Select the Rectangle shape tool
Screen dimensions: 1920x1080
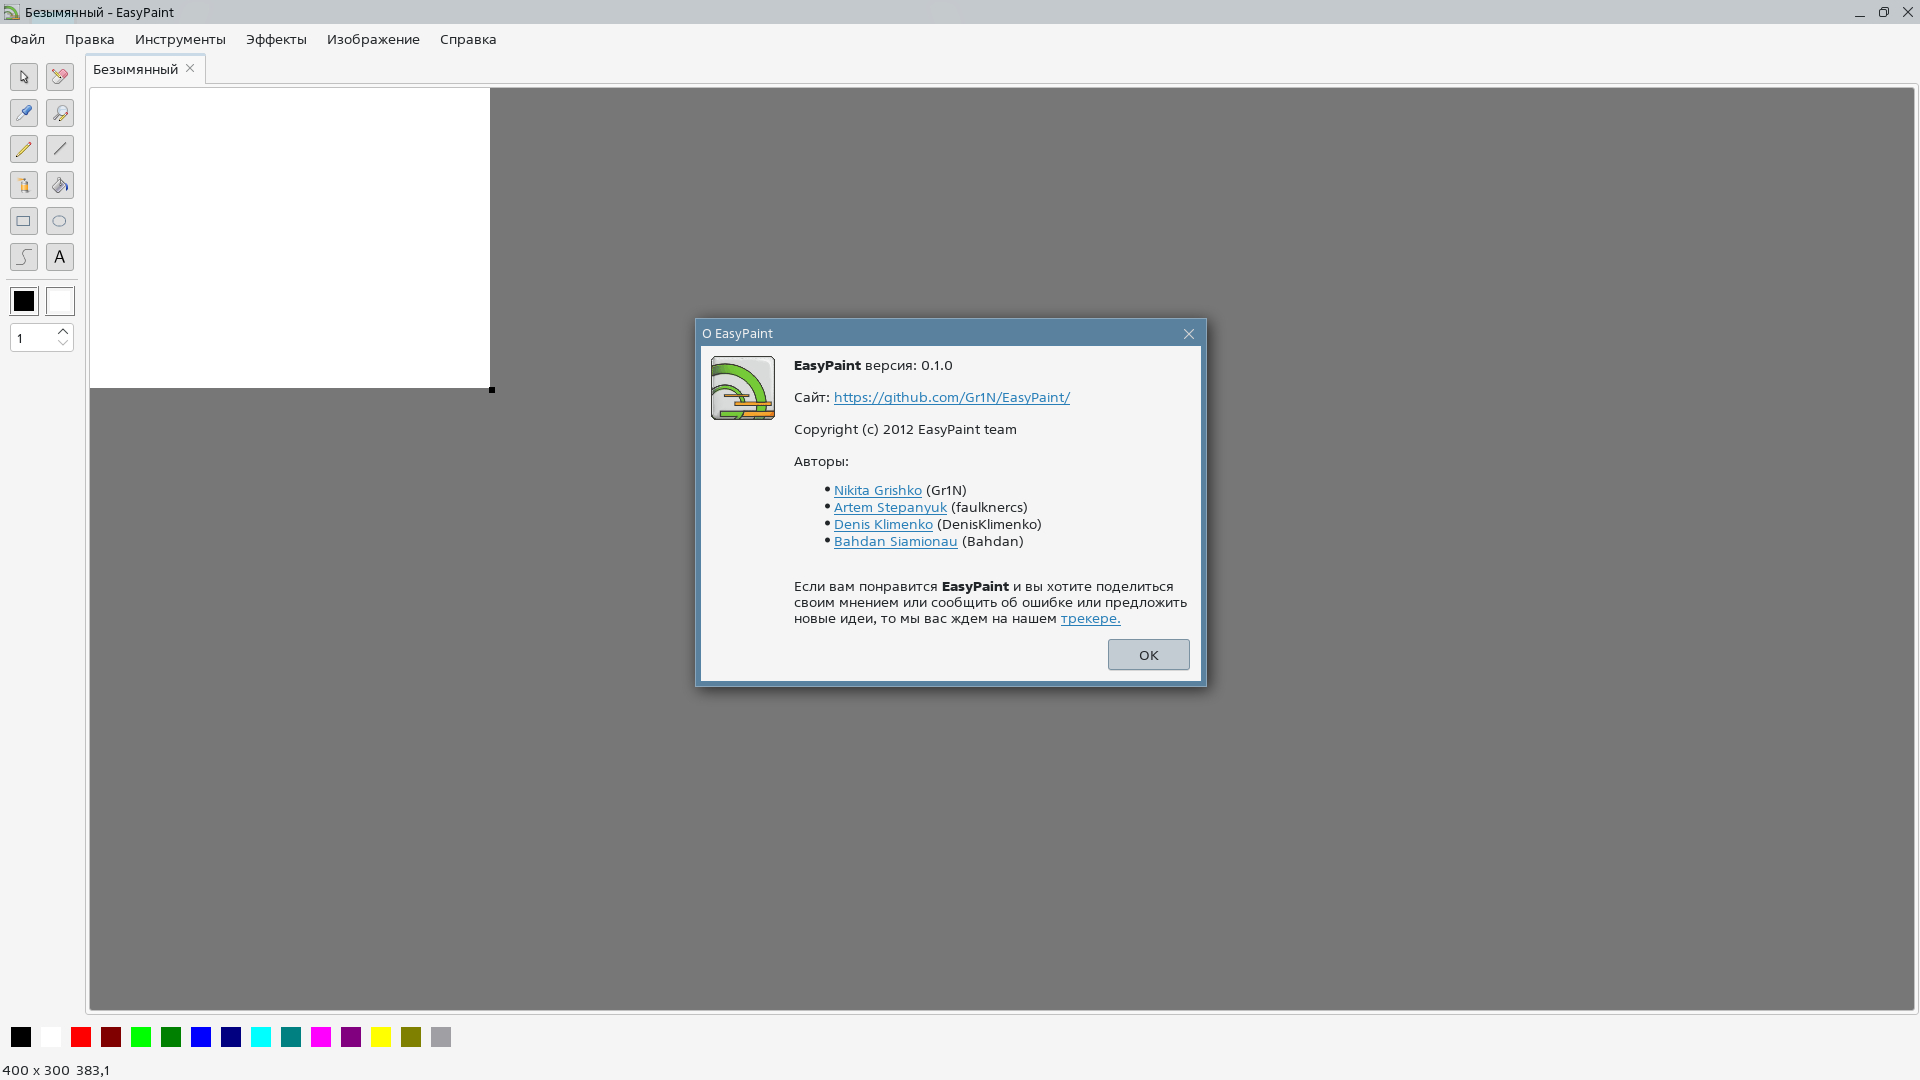[x=24, y=221]
